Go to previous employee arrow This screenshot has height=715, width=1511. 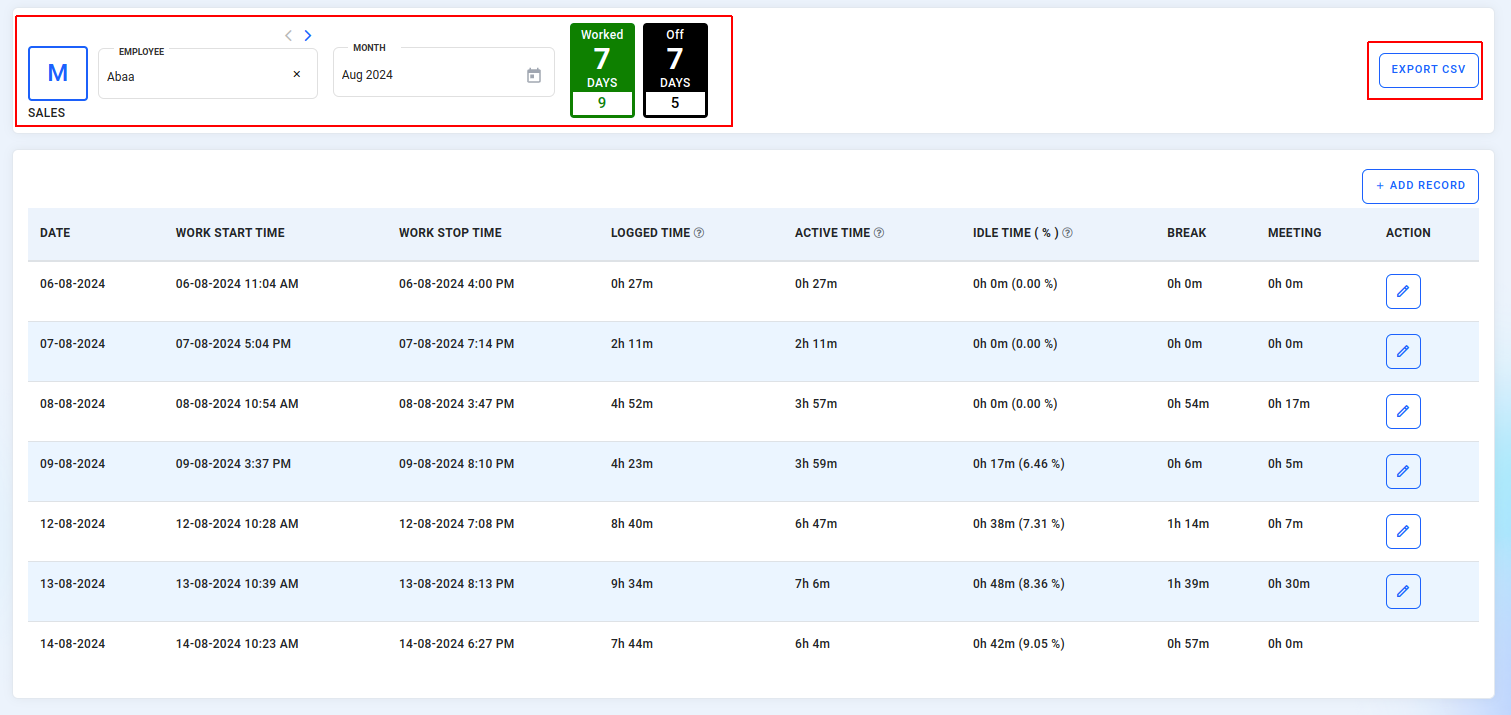tap(288, 35)
